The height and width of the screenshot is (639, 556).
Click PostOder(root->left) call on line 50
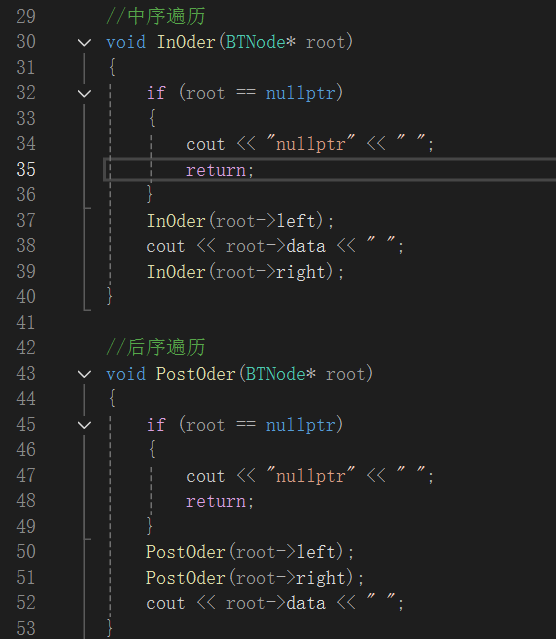[250, 553]
